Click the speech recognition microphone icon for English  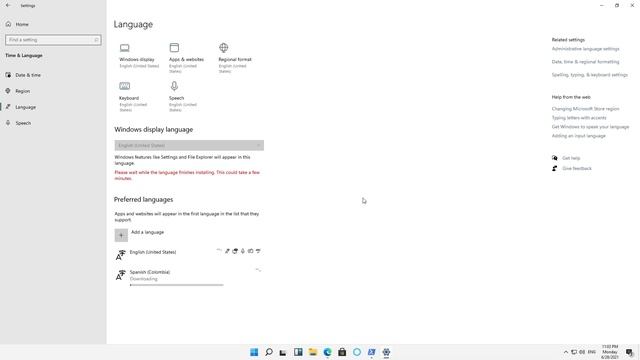click(242, 251)
